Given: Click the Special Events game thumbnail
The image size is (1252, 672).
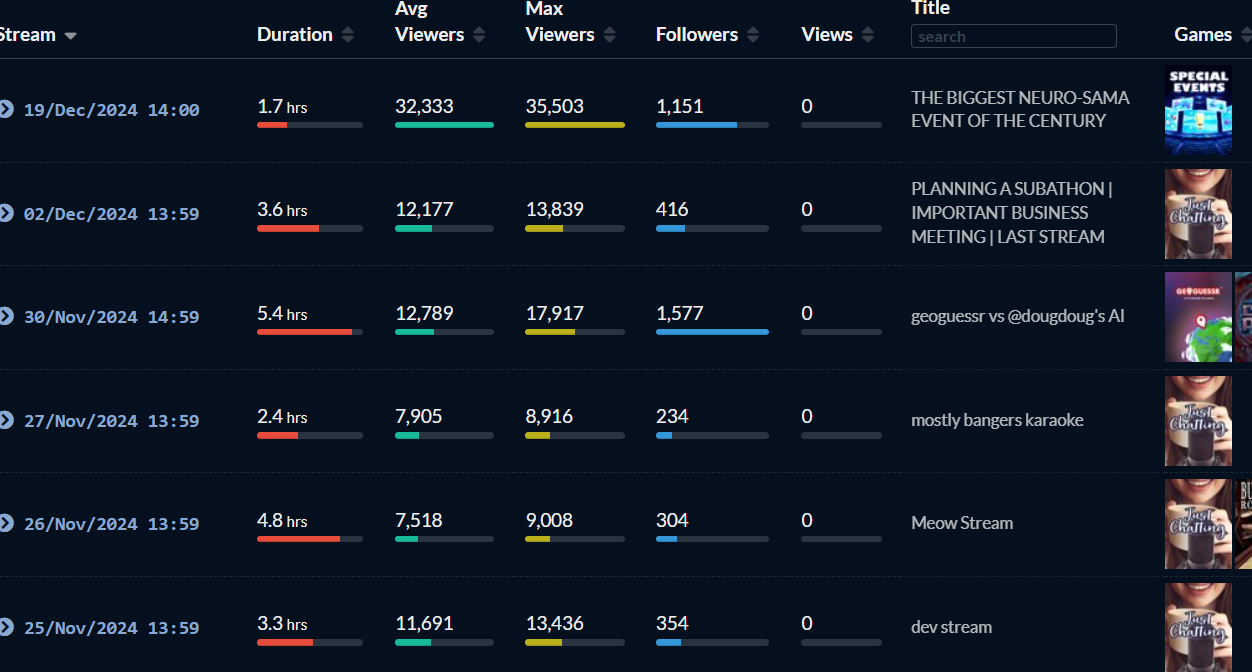Looking at the screenshot, I should (x=1198, y=110).
